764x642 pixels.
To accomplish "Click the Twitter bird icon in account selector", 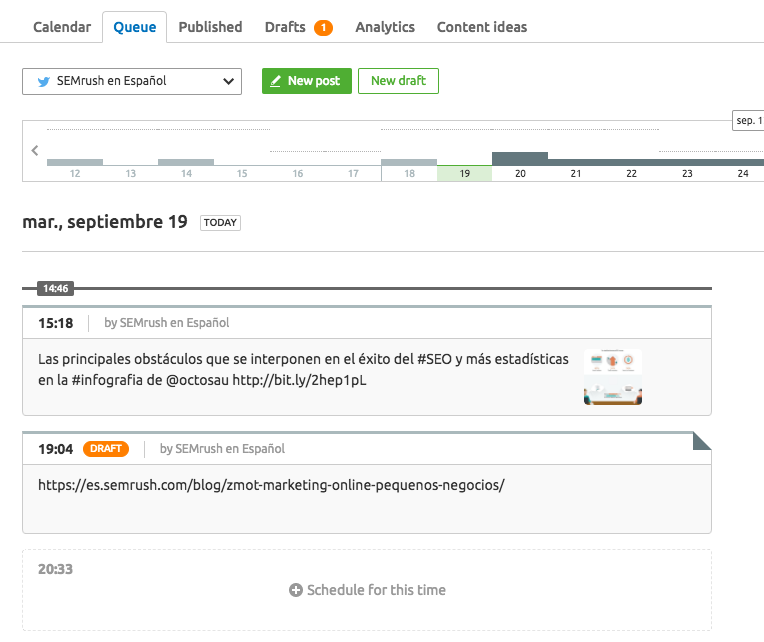I will pyautogui.click(x=44, y=81).
